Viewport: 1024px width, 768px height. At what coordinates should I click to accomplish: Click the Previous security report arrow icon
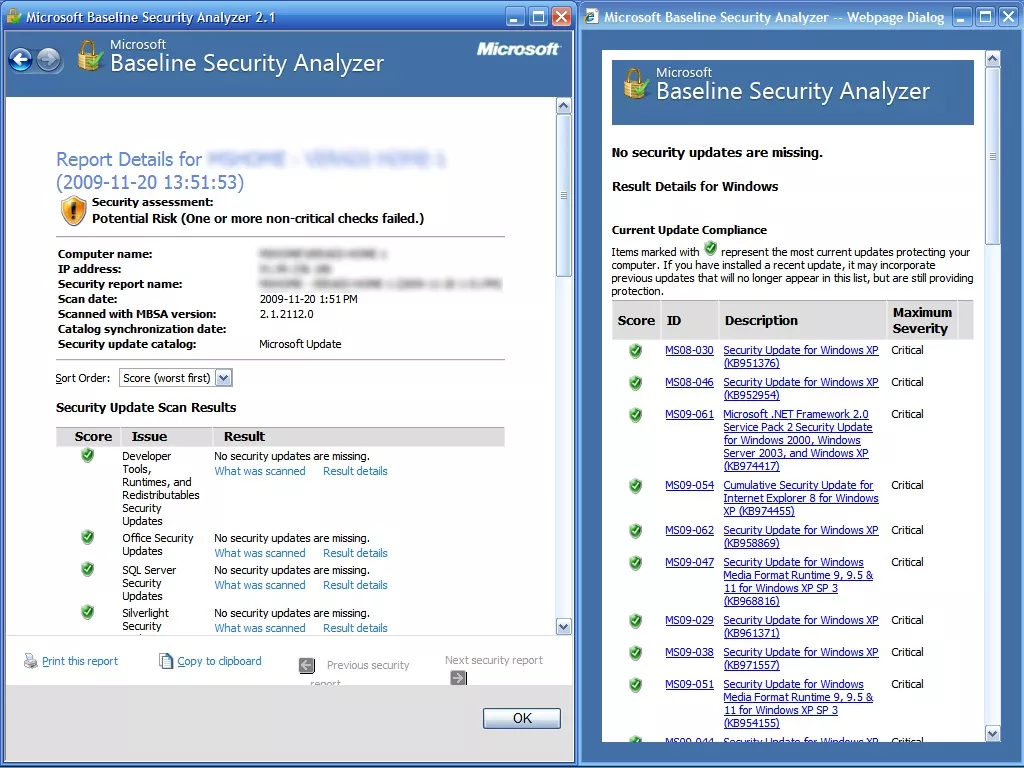pyautogui.click(x=307, y=665)
